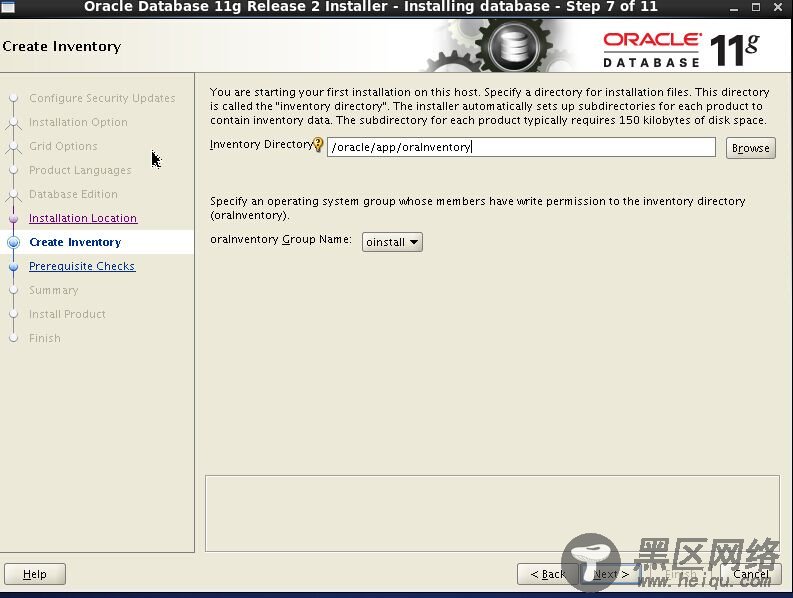This screenshot has width=793, height=598.
Task: Go back with the Back button
Action: [548, 574]
